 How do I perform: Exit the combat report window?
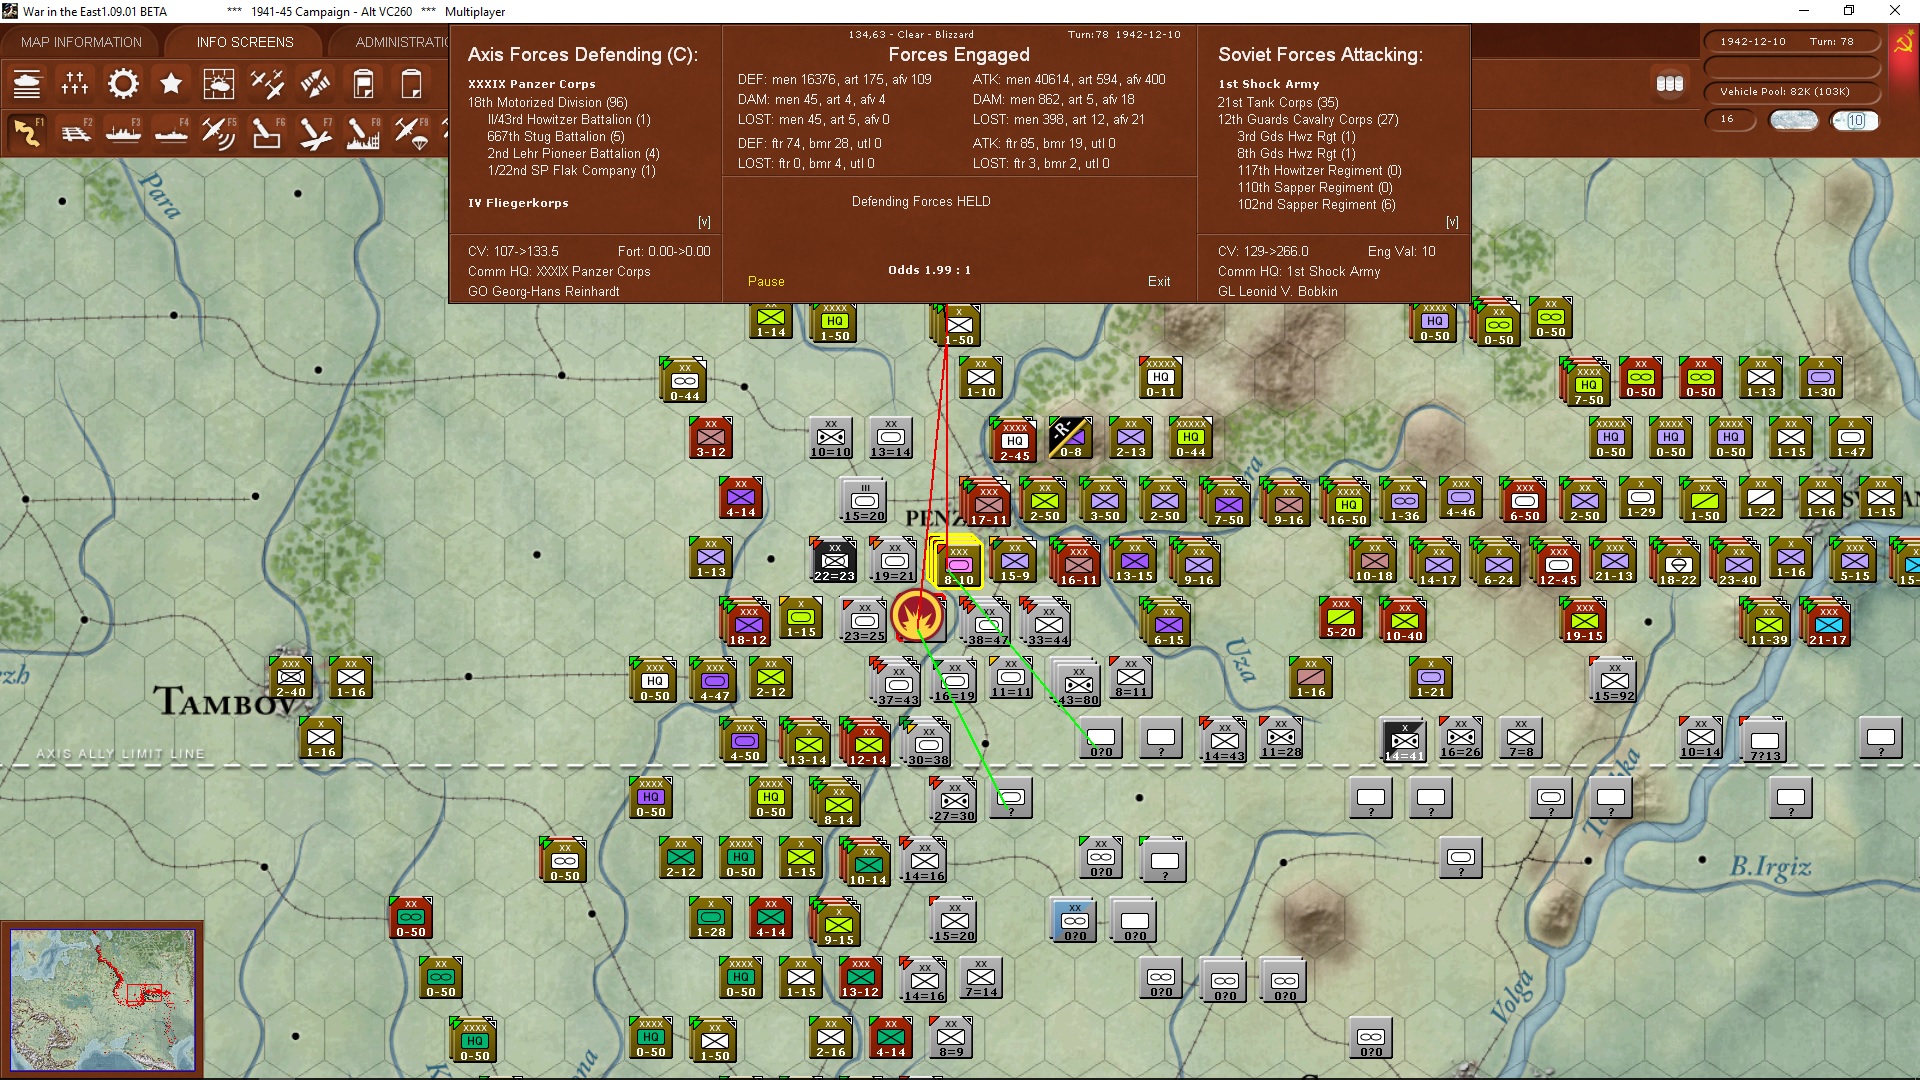1159,281
